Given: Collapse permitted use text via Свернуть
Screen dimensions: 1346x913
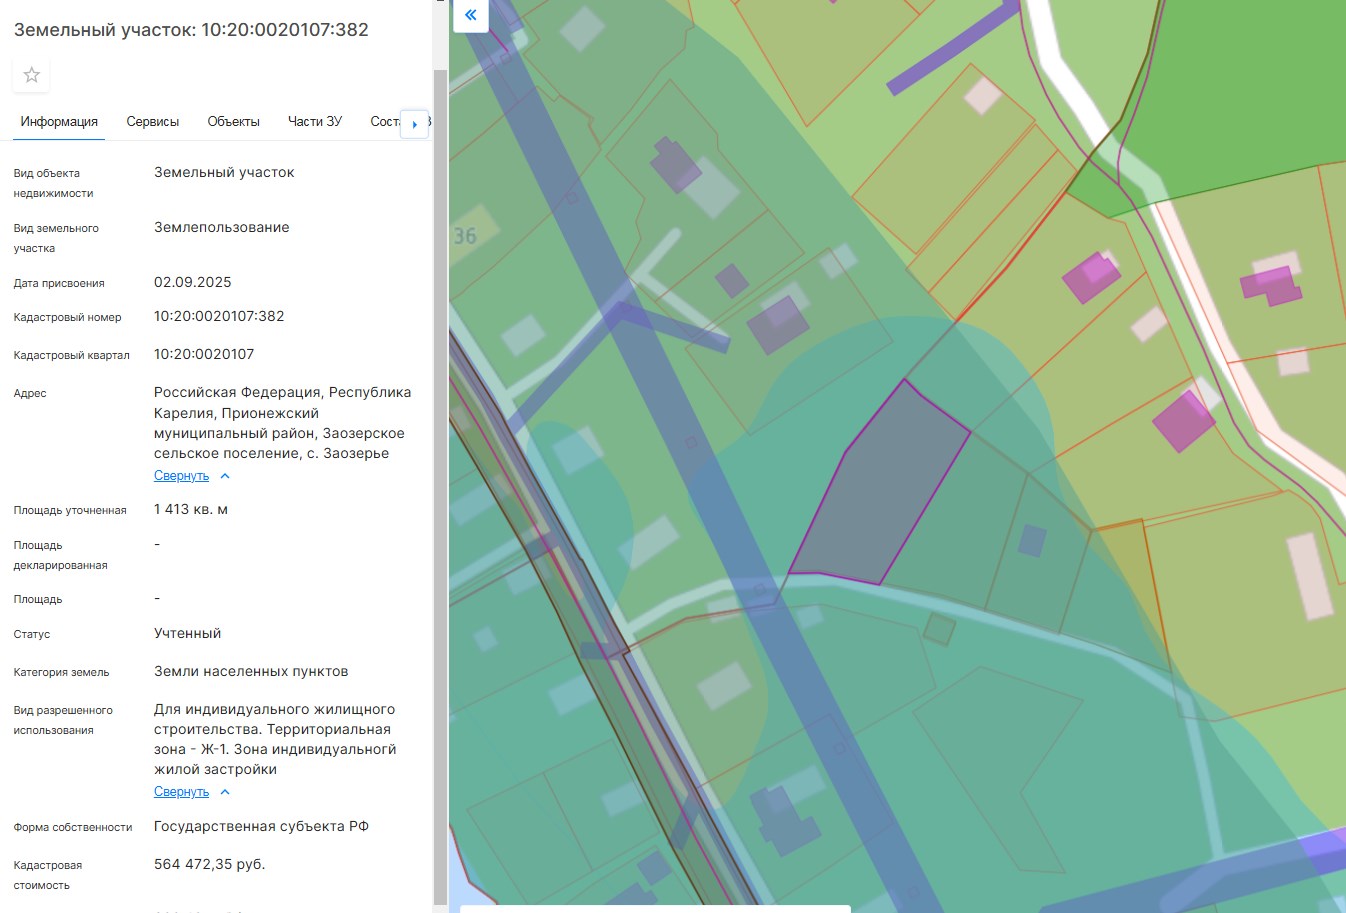Looking at the screenshot, I should [181, 792].
